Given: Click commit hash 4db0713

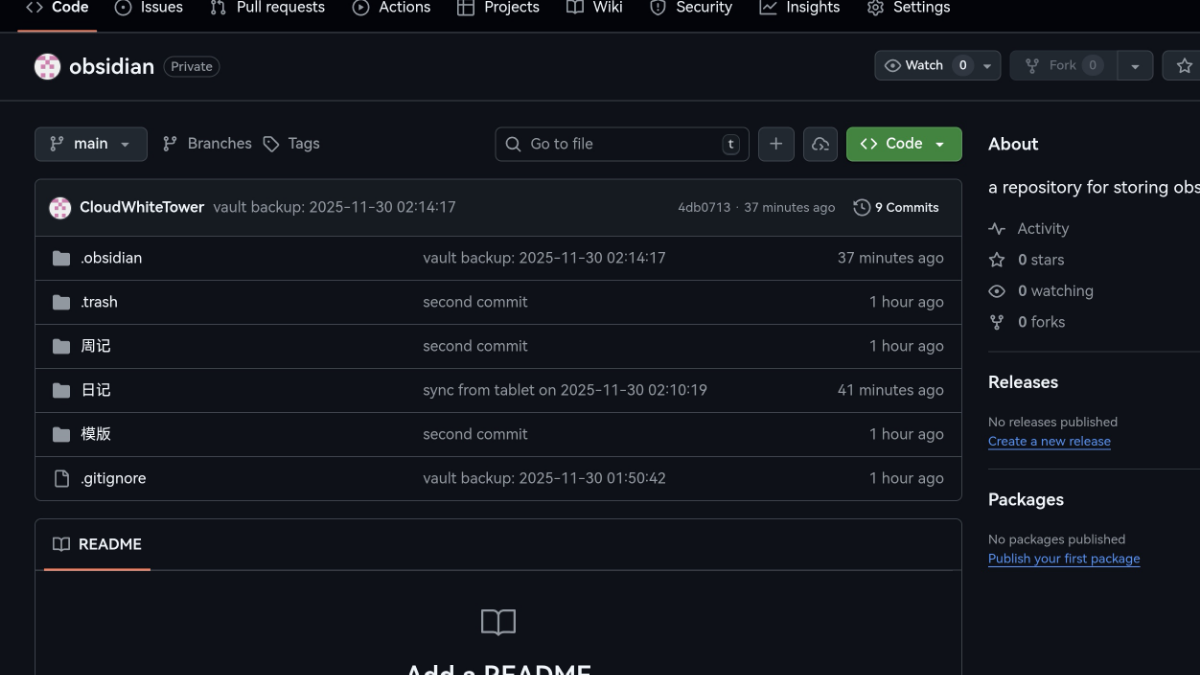Looking at the screenshot, I should [704, 208].
